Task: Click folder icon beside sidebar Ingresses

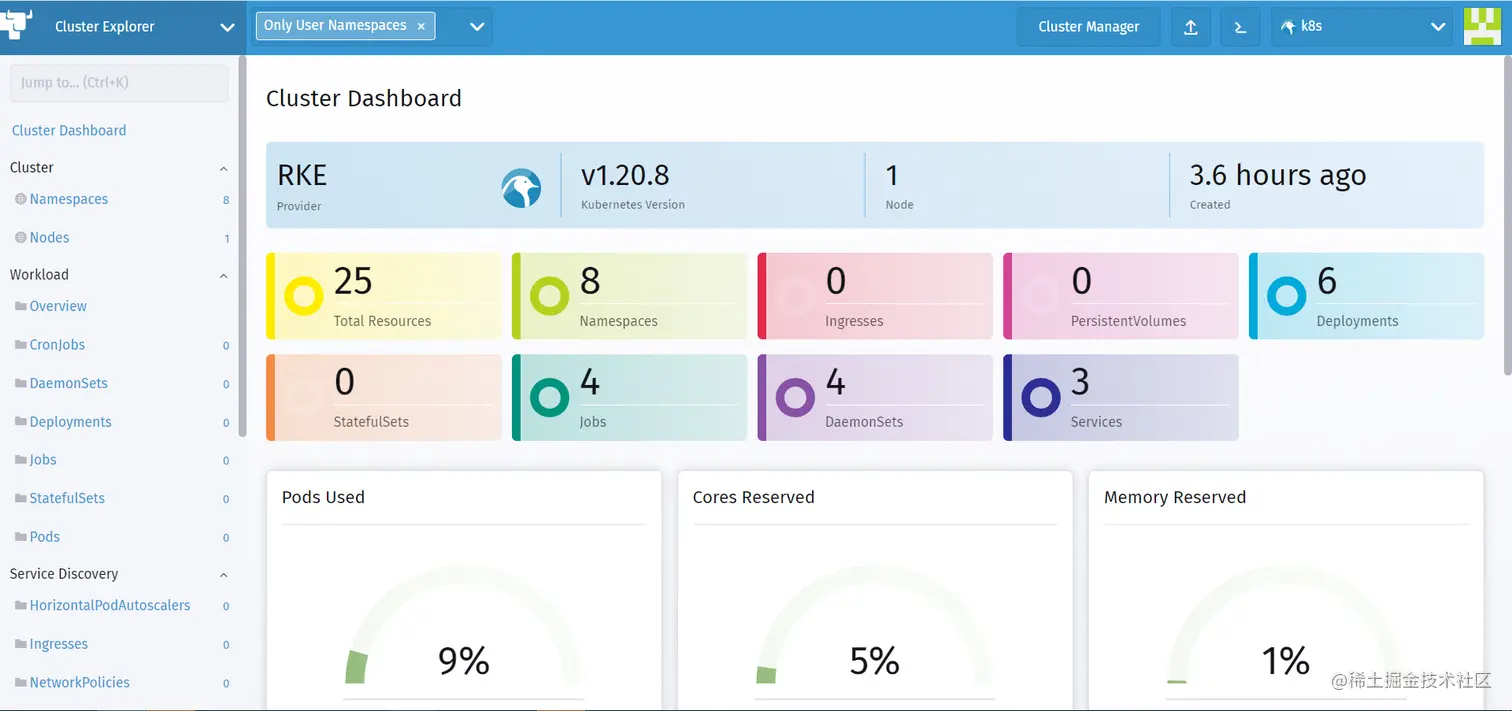Action: click(x=20, y=644)
